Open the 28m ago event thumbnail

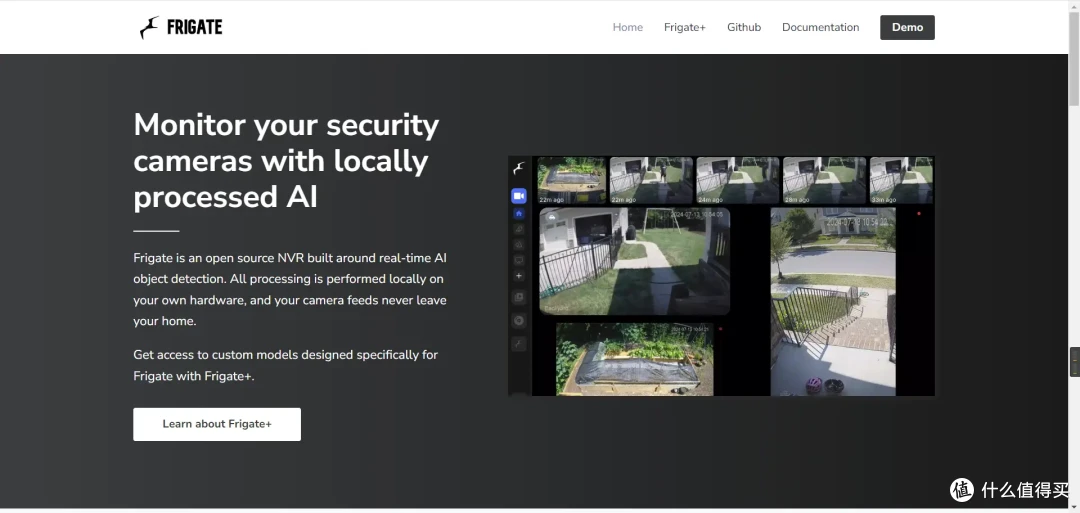(824, 180)
